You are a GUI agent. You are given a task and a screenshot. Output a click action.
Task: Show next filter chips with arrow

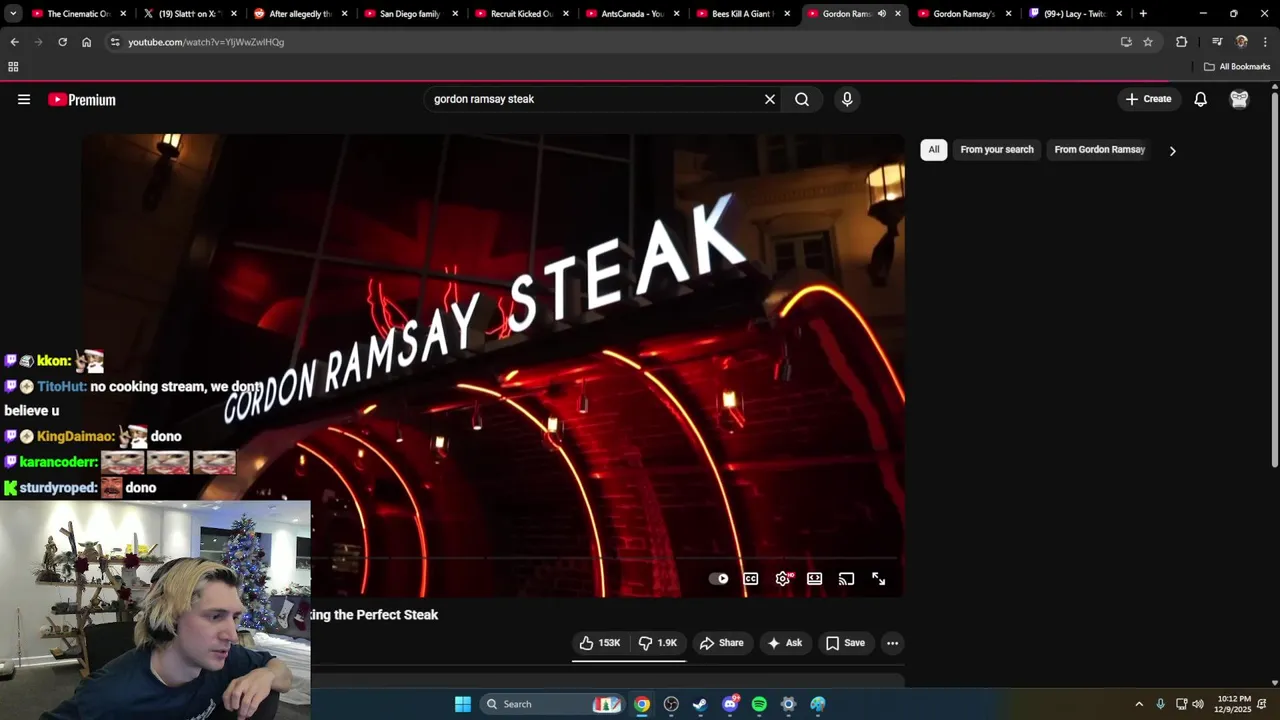(x=1172, y=151)
